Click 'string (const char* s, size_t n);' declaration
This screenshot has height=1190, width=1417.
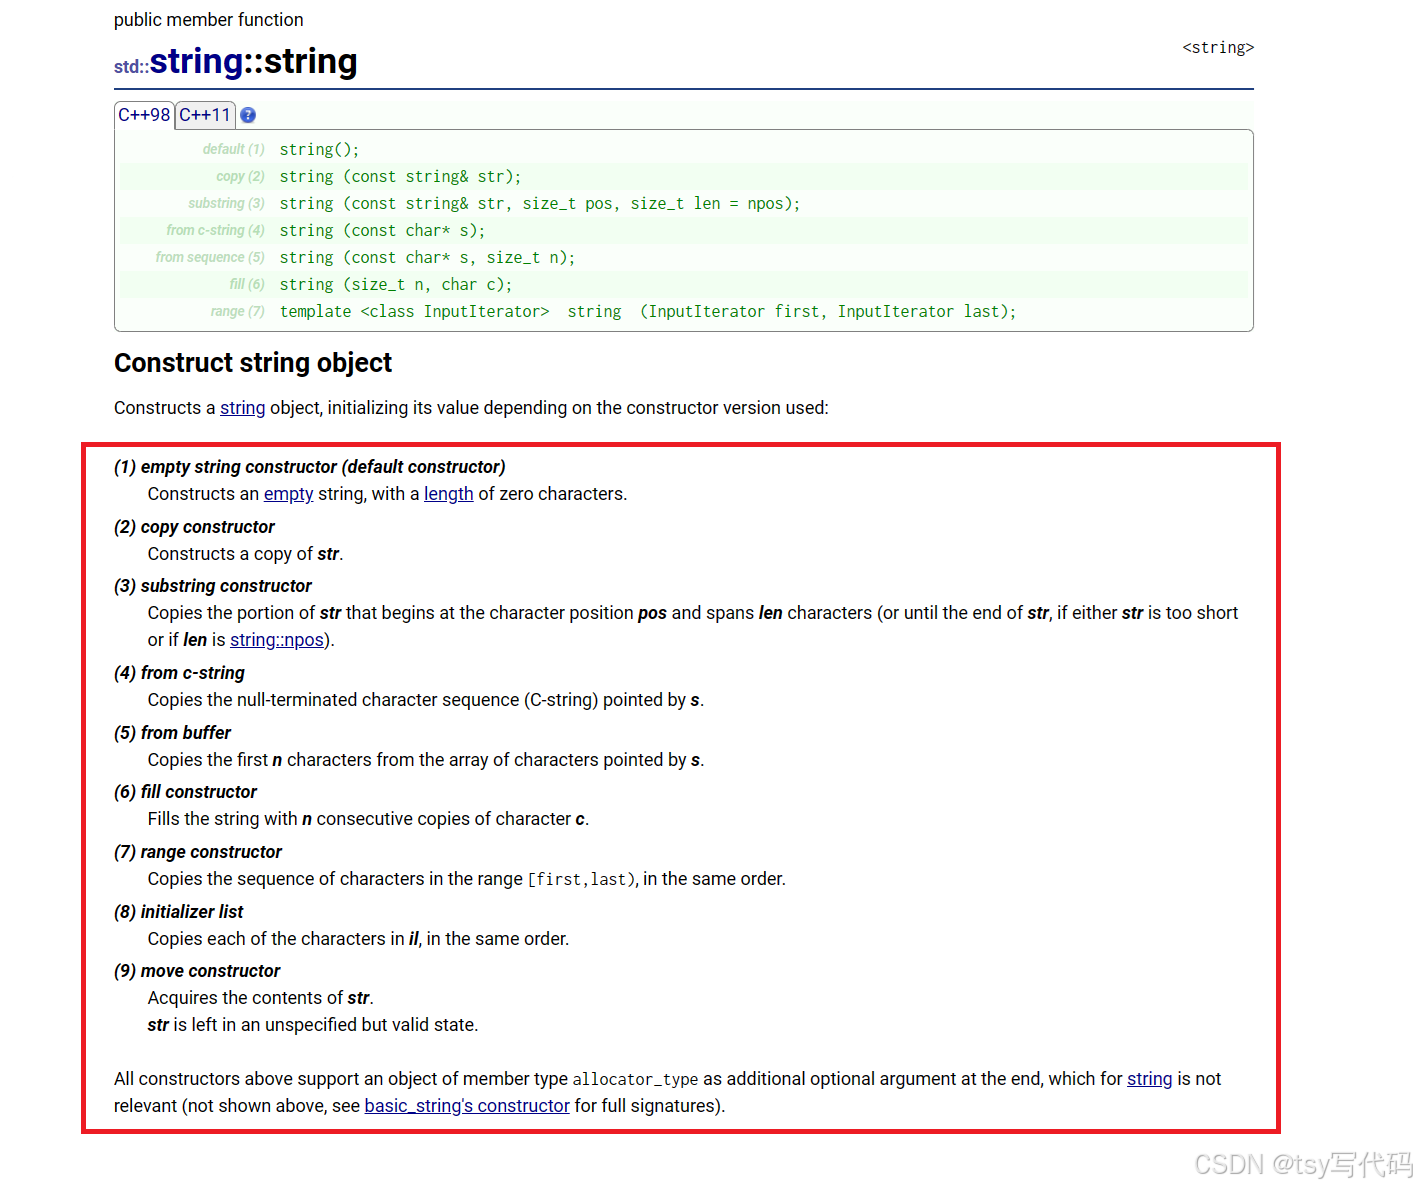(428, 257)
